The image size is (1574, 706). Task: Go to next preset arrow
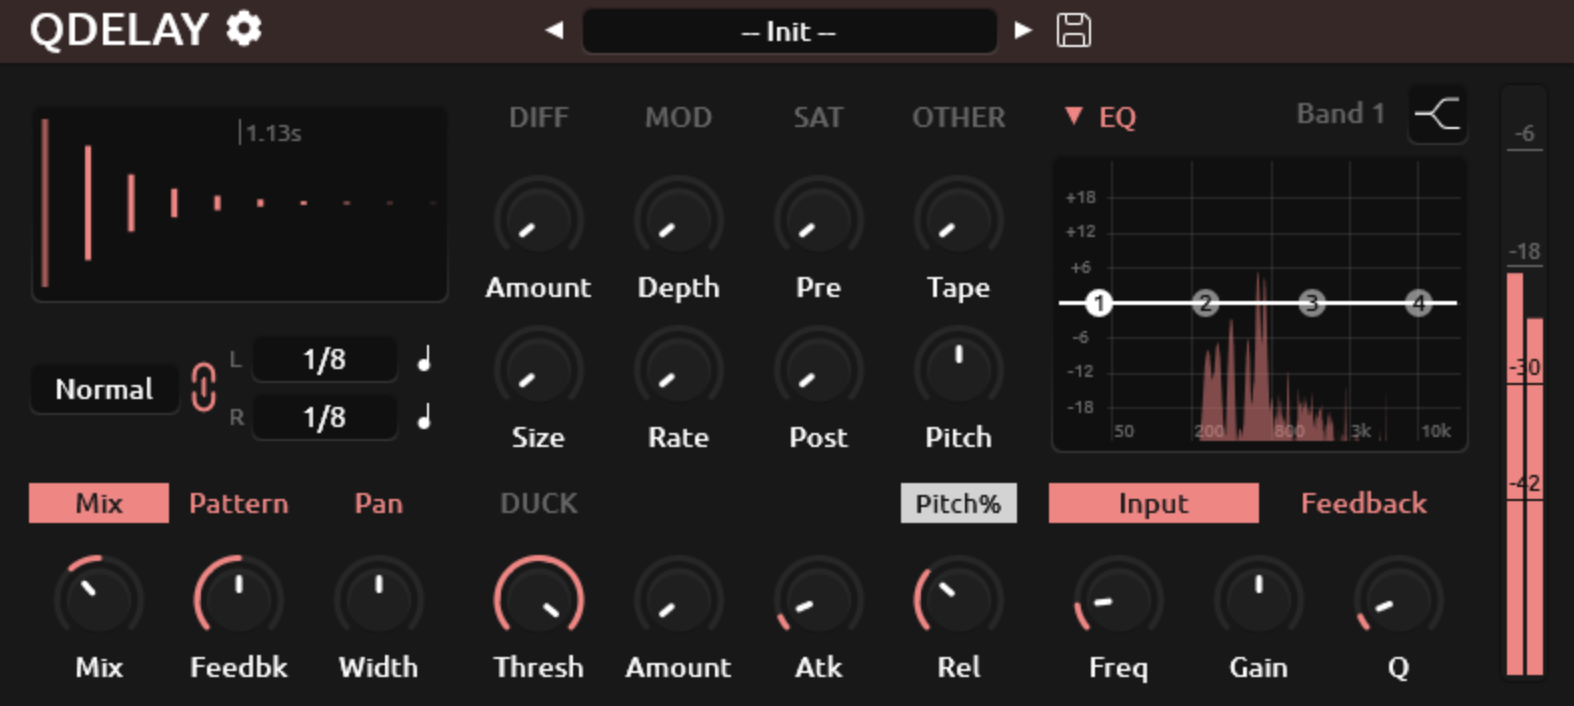click(x=1022, y=30)
